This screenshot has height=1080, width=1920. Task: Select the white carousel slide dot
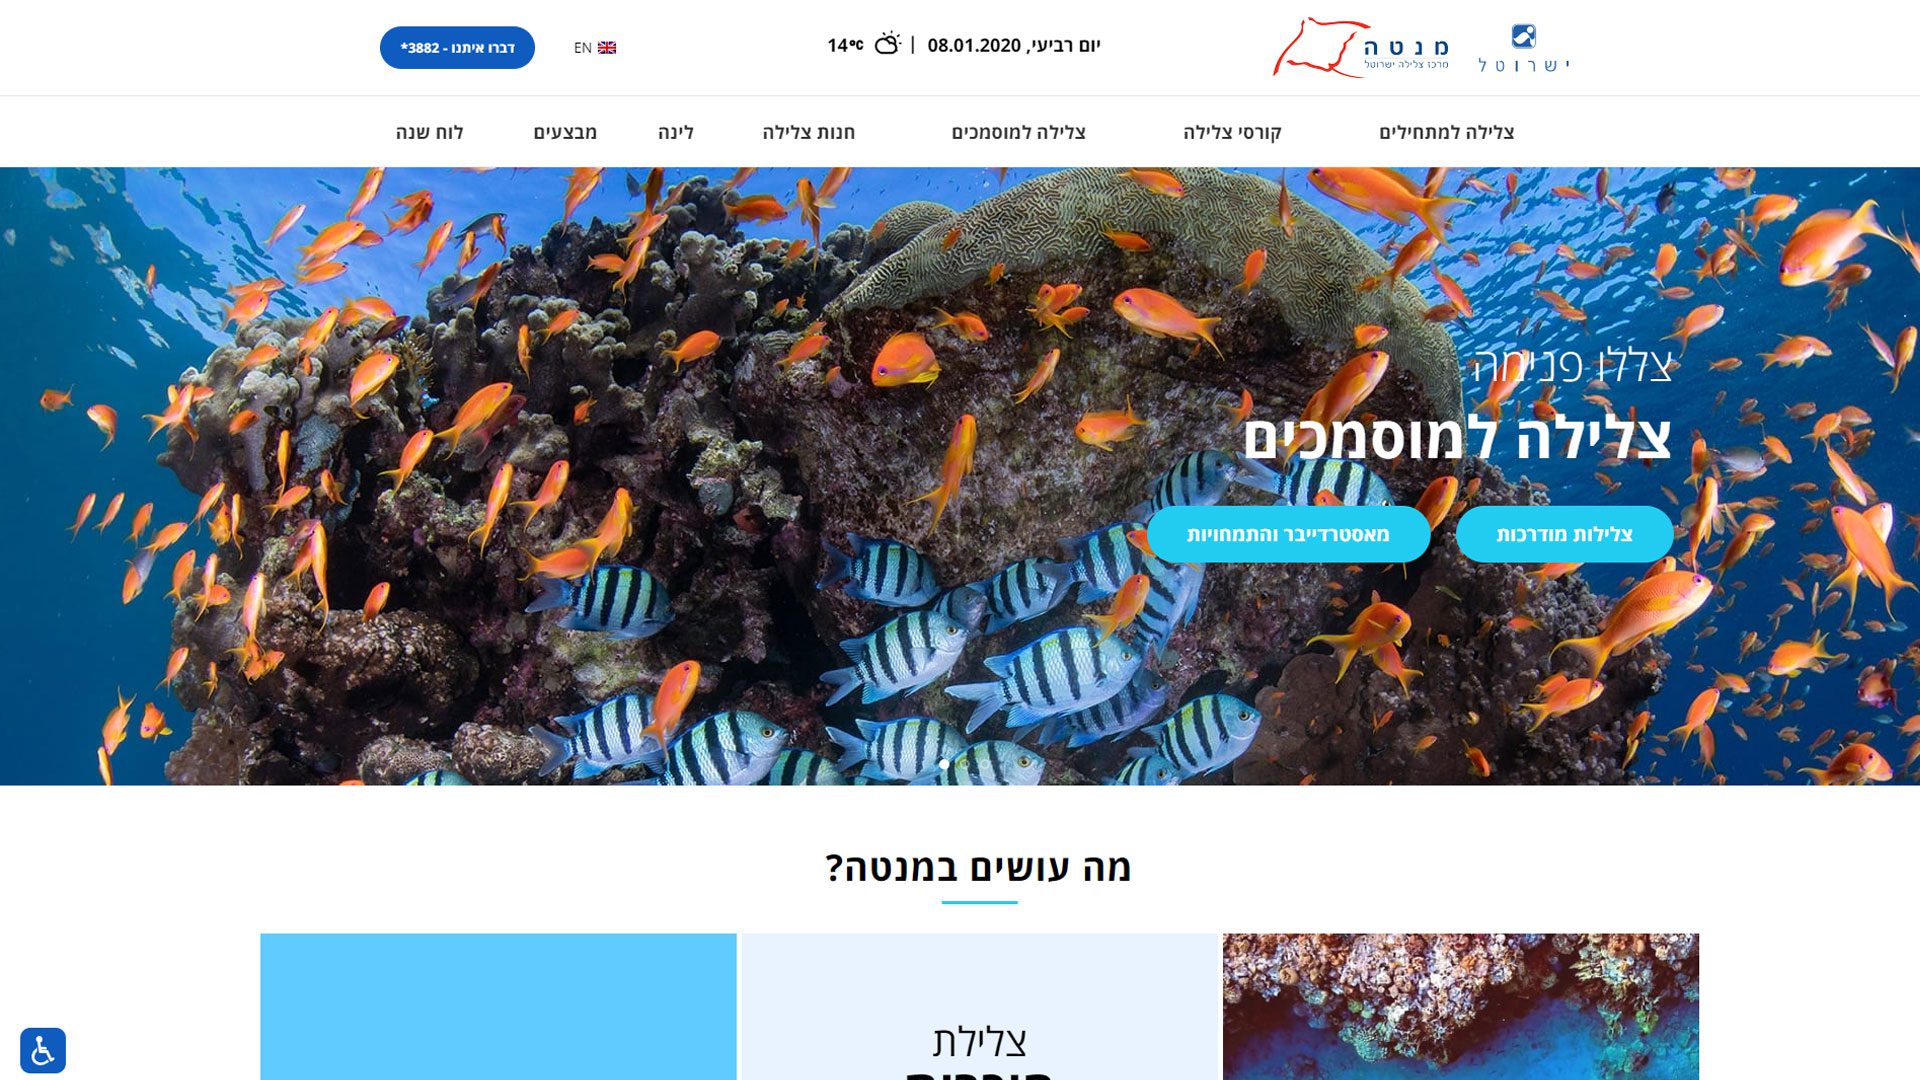(x=944, y=764)
